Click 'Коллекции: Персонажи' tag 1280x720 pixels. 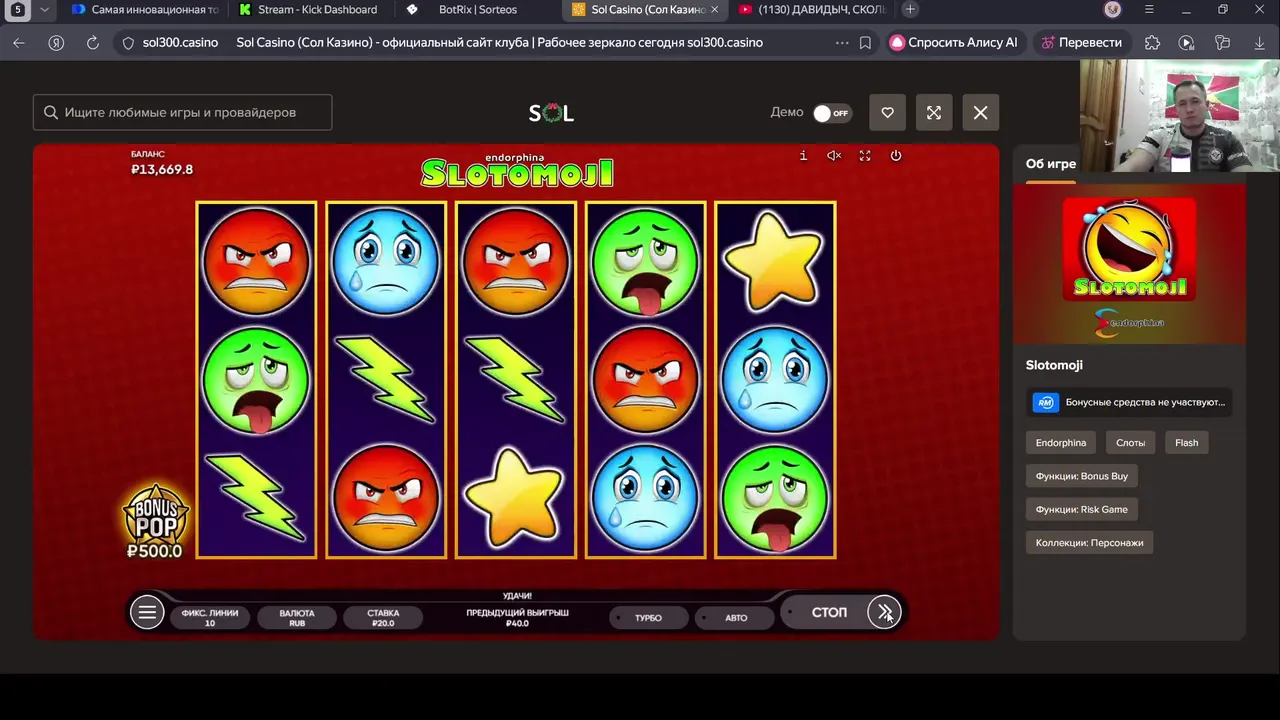tap(1090, 543)
